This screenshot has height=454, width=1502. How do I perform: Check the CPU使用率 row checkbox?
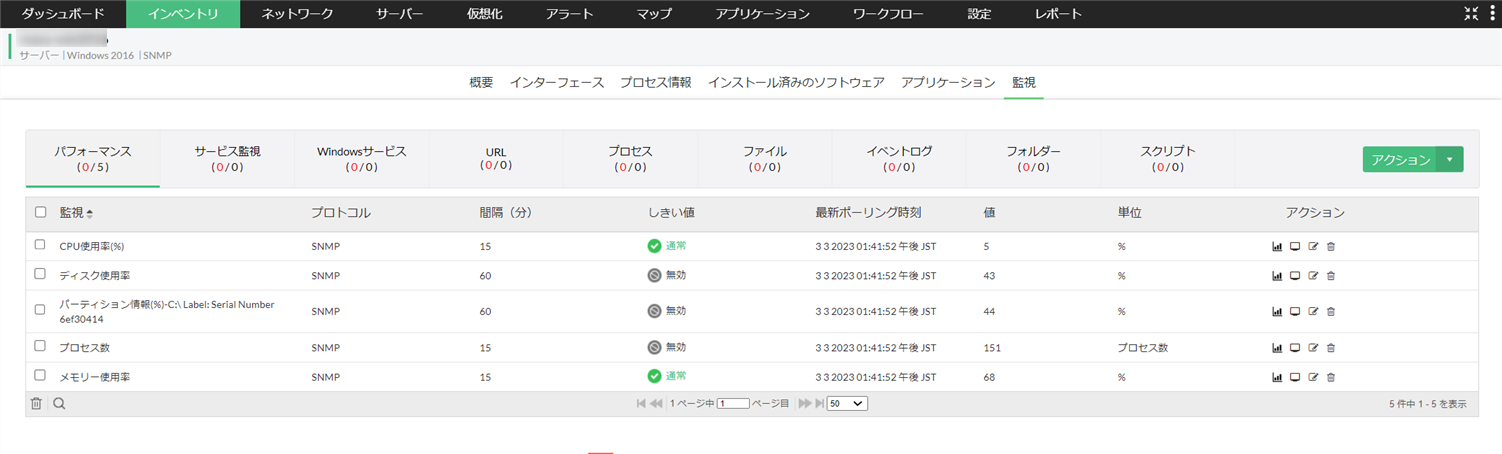pos(40,245)
